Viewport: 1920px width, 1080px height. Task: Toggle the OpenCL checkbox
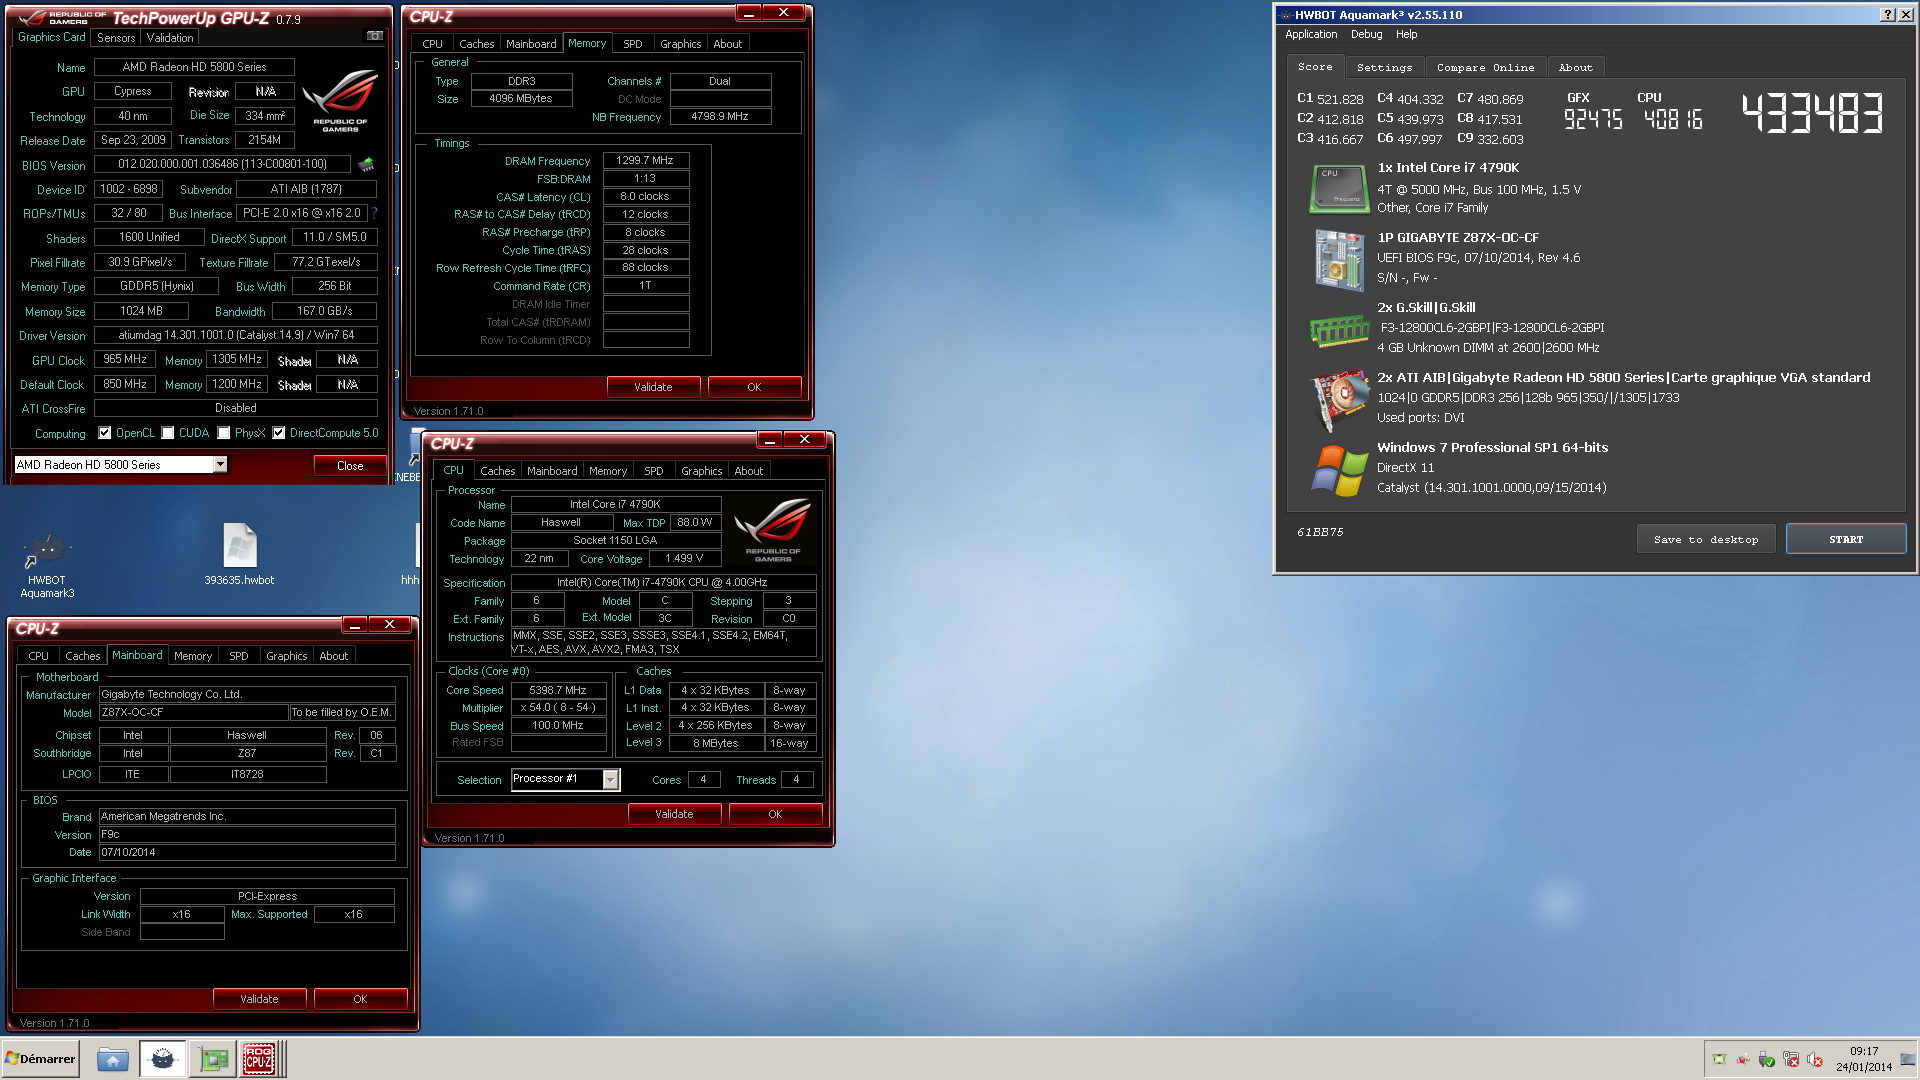105,433
